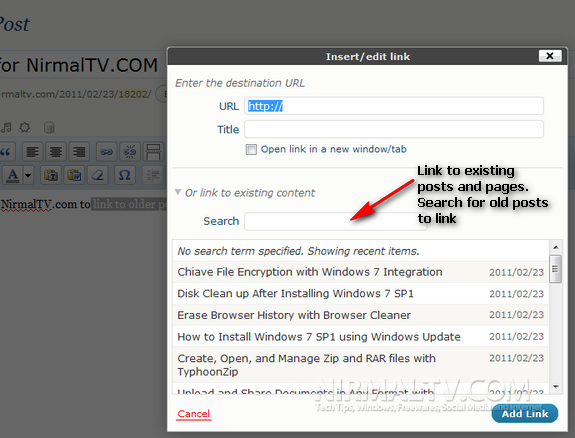Image resolution: width=575 pixels, height=438 pixels.
Task: Select the paste as plain text icon
Action: coord(51,175)
